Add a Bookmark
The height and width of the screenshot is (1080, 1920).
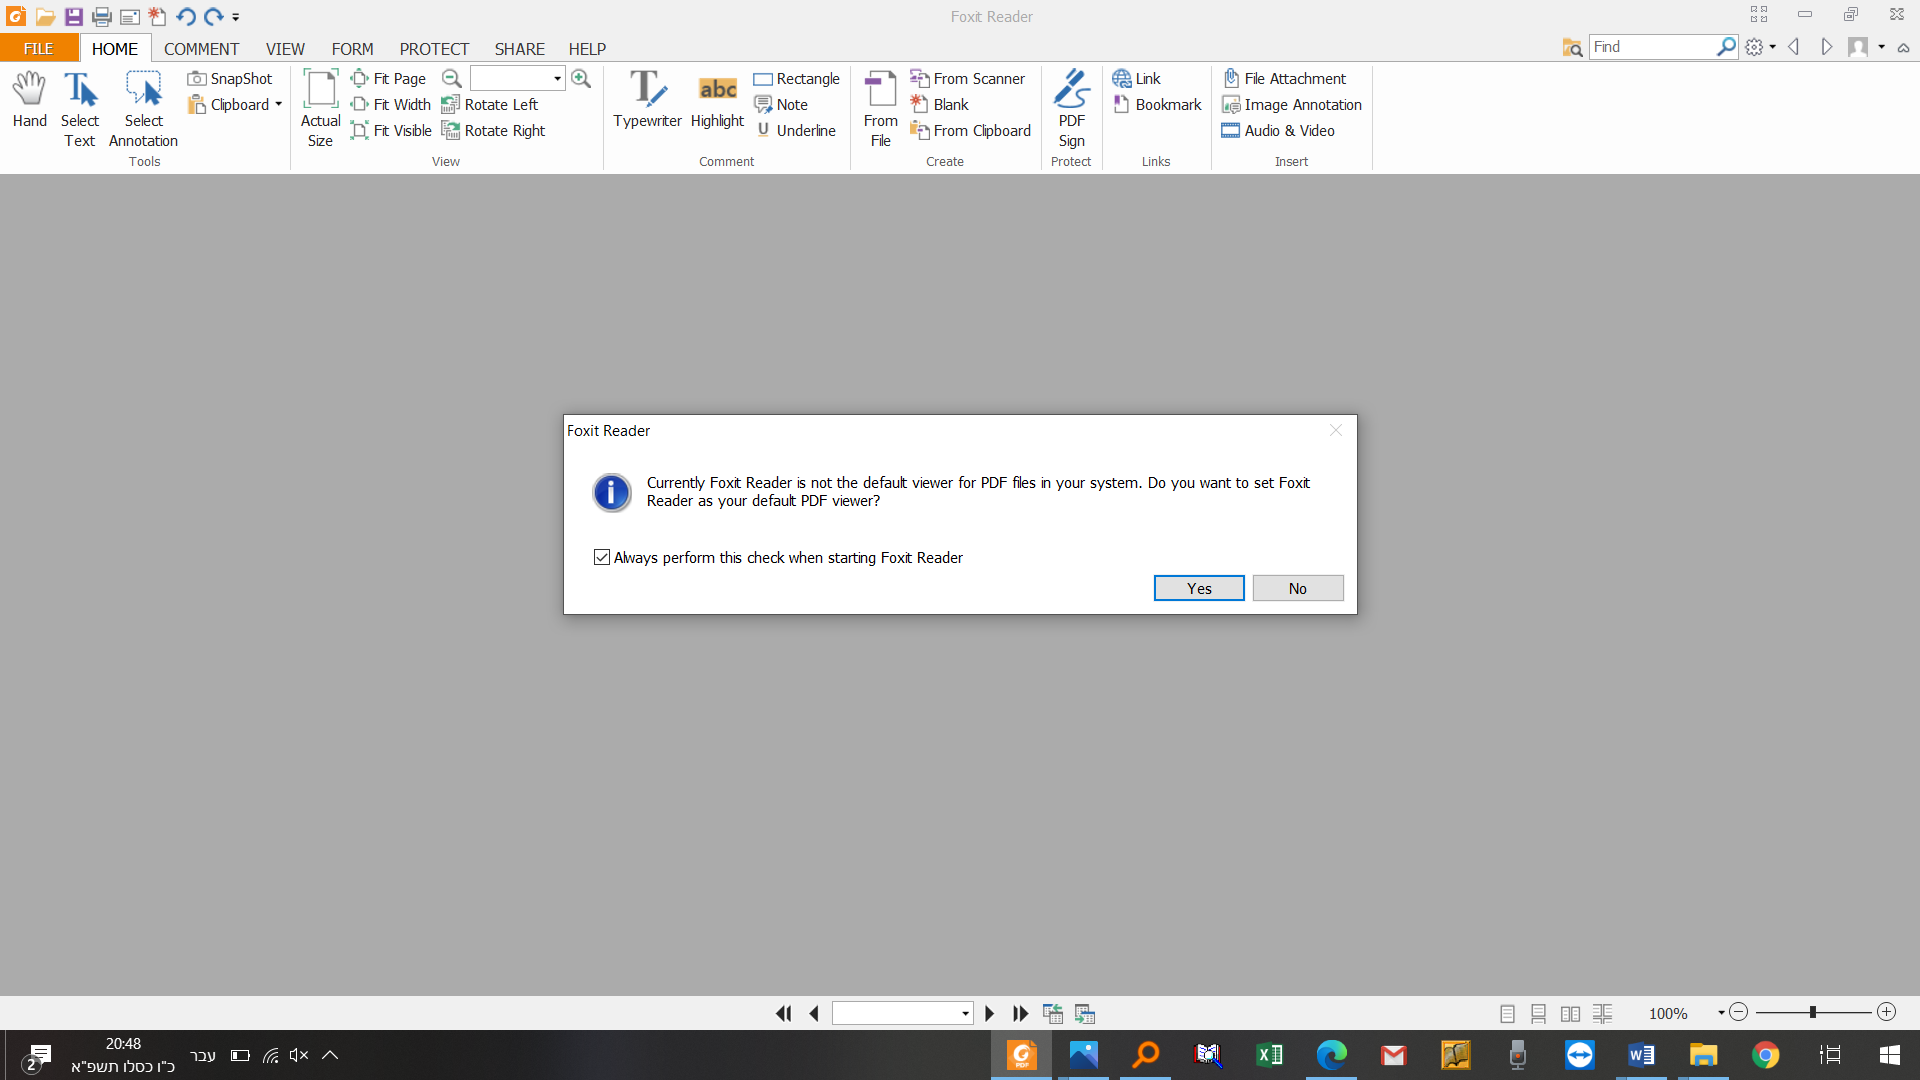pos(1158,104)
